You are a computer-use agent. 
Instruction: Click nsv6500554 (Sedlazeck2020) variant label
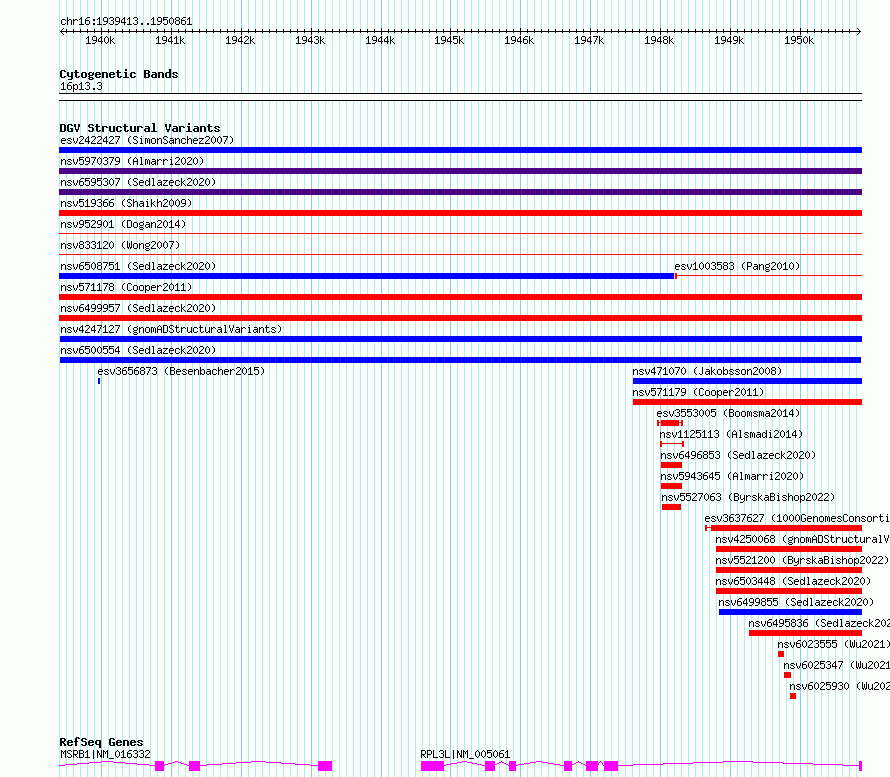tap(138, 350)
